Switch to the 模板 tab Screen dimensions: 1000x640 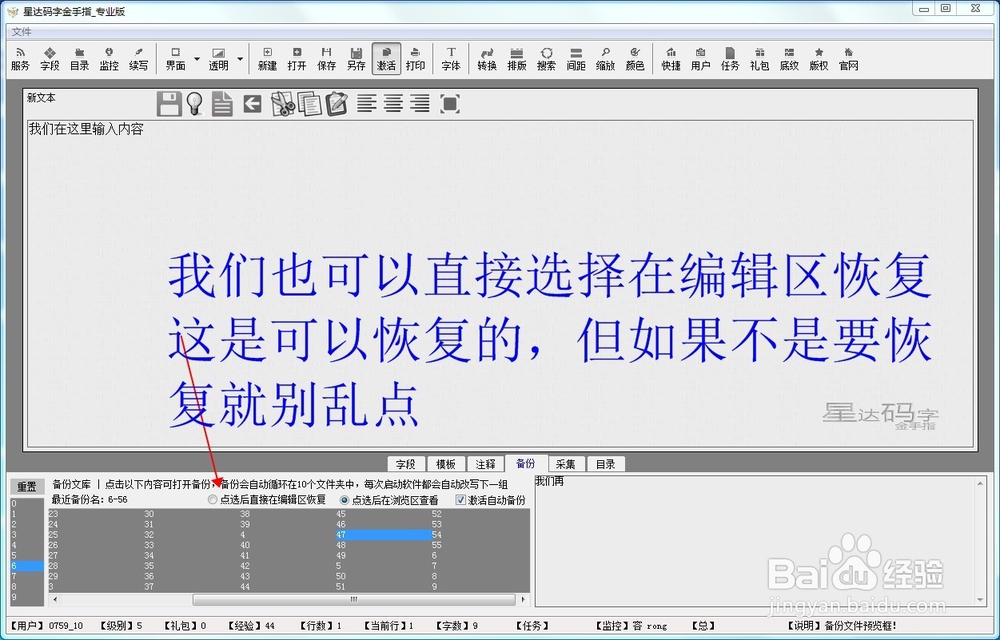click(x=446, y=464)
